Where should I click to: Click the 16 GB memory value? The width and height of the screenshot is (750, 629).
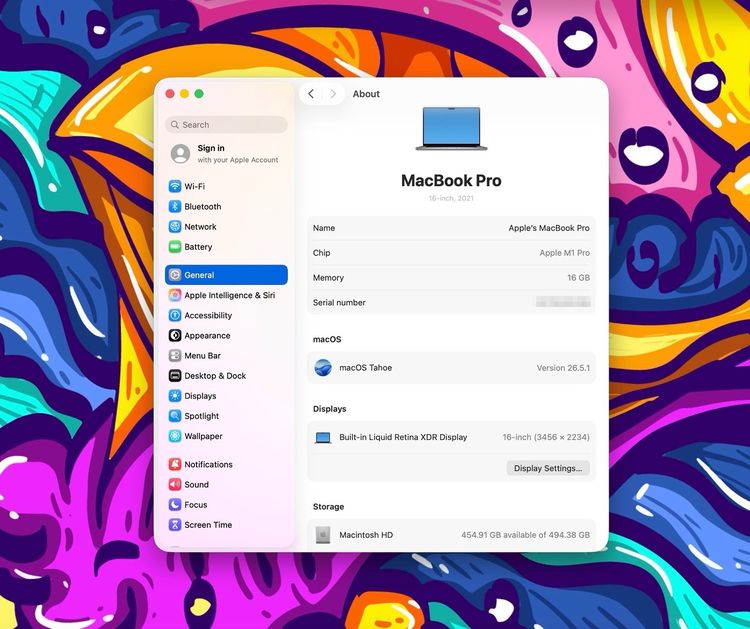point(578,277)
